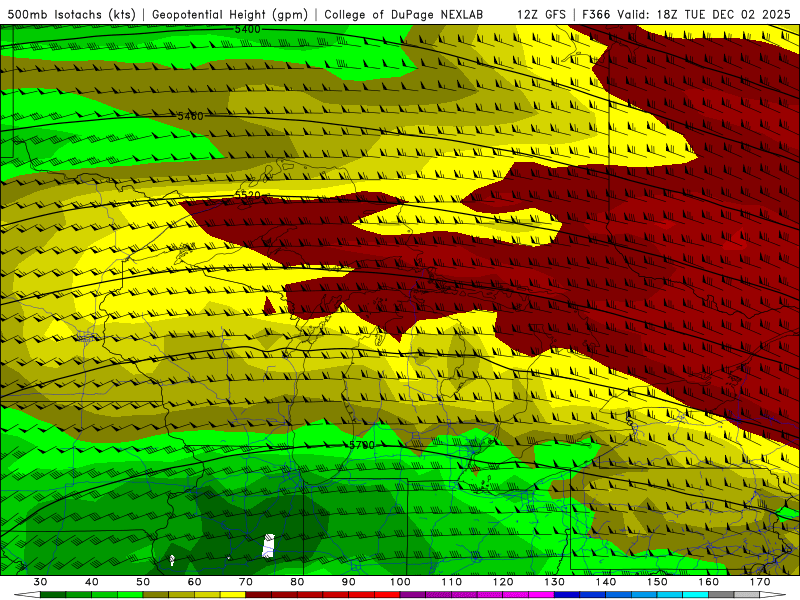800x600 pixels.
Task: Click the 70 knot color scale label
Action: click(246, 582)
